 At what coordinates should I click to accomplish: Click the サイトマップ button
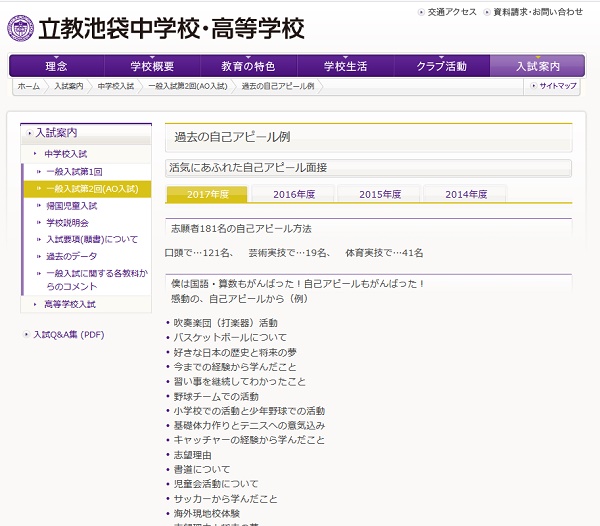pyautogui.click(x=553, y=87)
